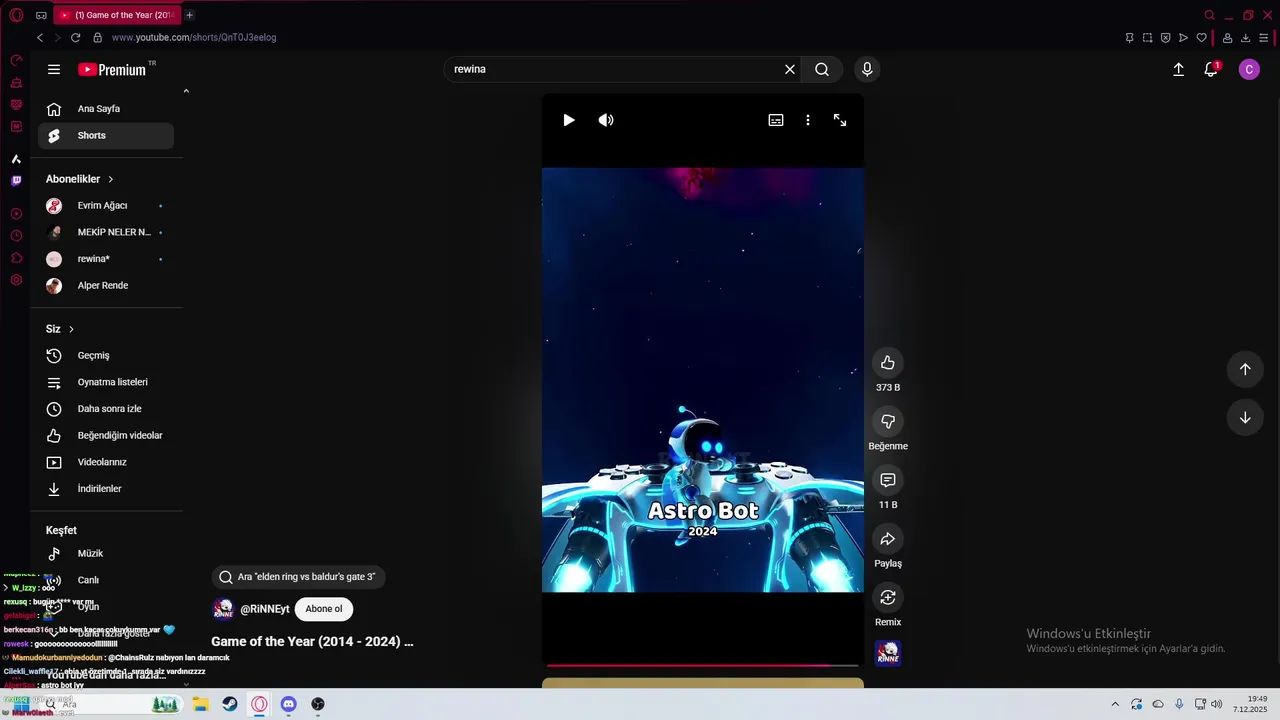Go back with the browser back arrow
This screenshot has width=1280, height=720.
coord(40,38)
